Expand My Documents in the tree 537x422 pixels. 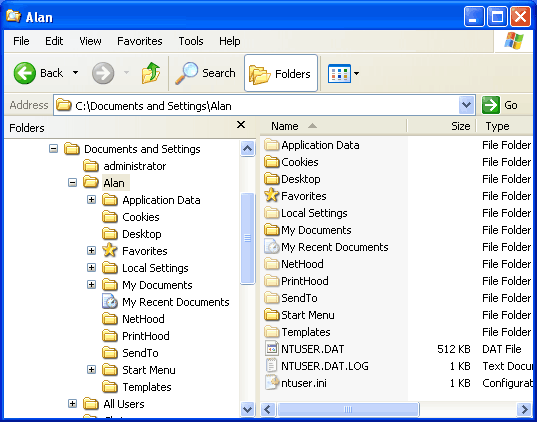tap(91, 285)
